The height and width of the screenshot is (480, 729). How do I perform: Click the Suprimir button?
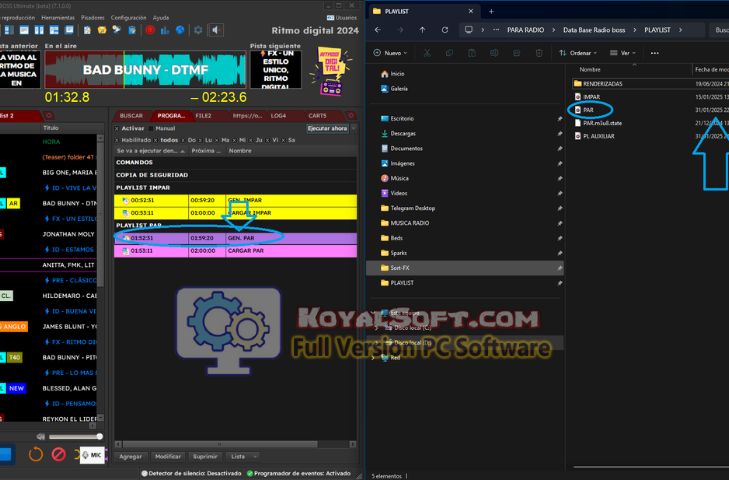(x=205, y=457)
